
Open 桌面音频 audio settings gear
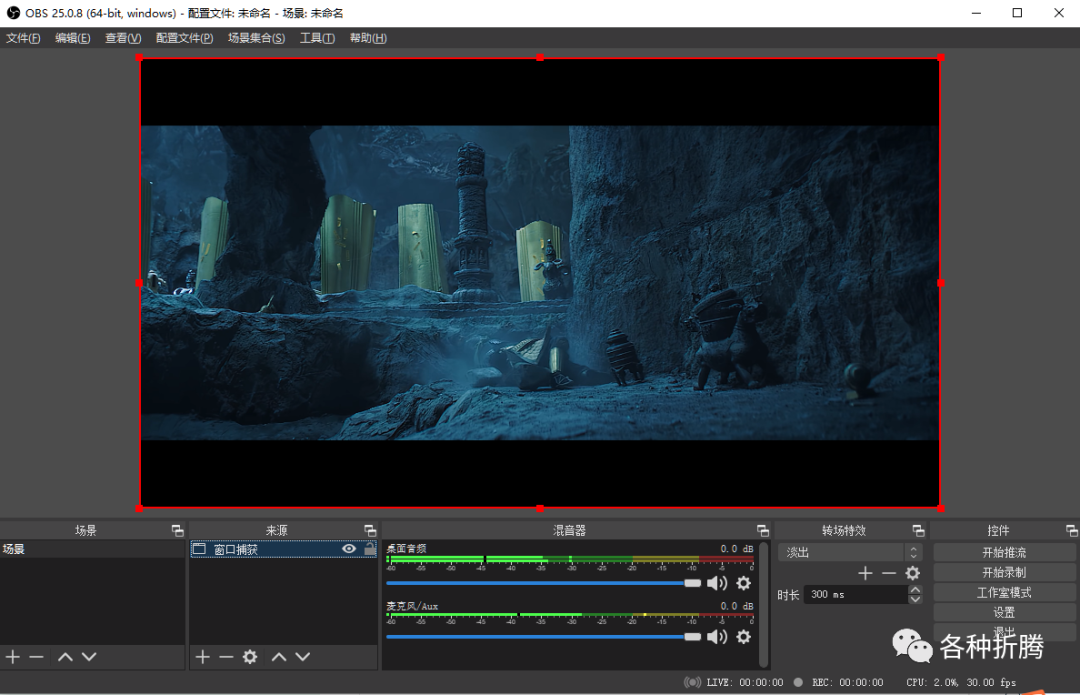[x=743, y=583]
